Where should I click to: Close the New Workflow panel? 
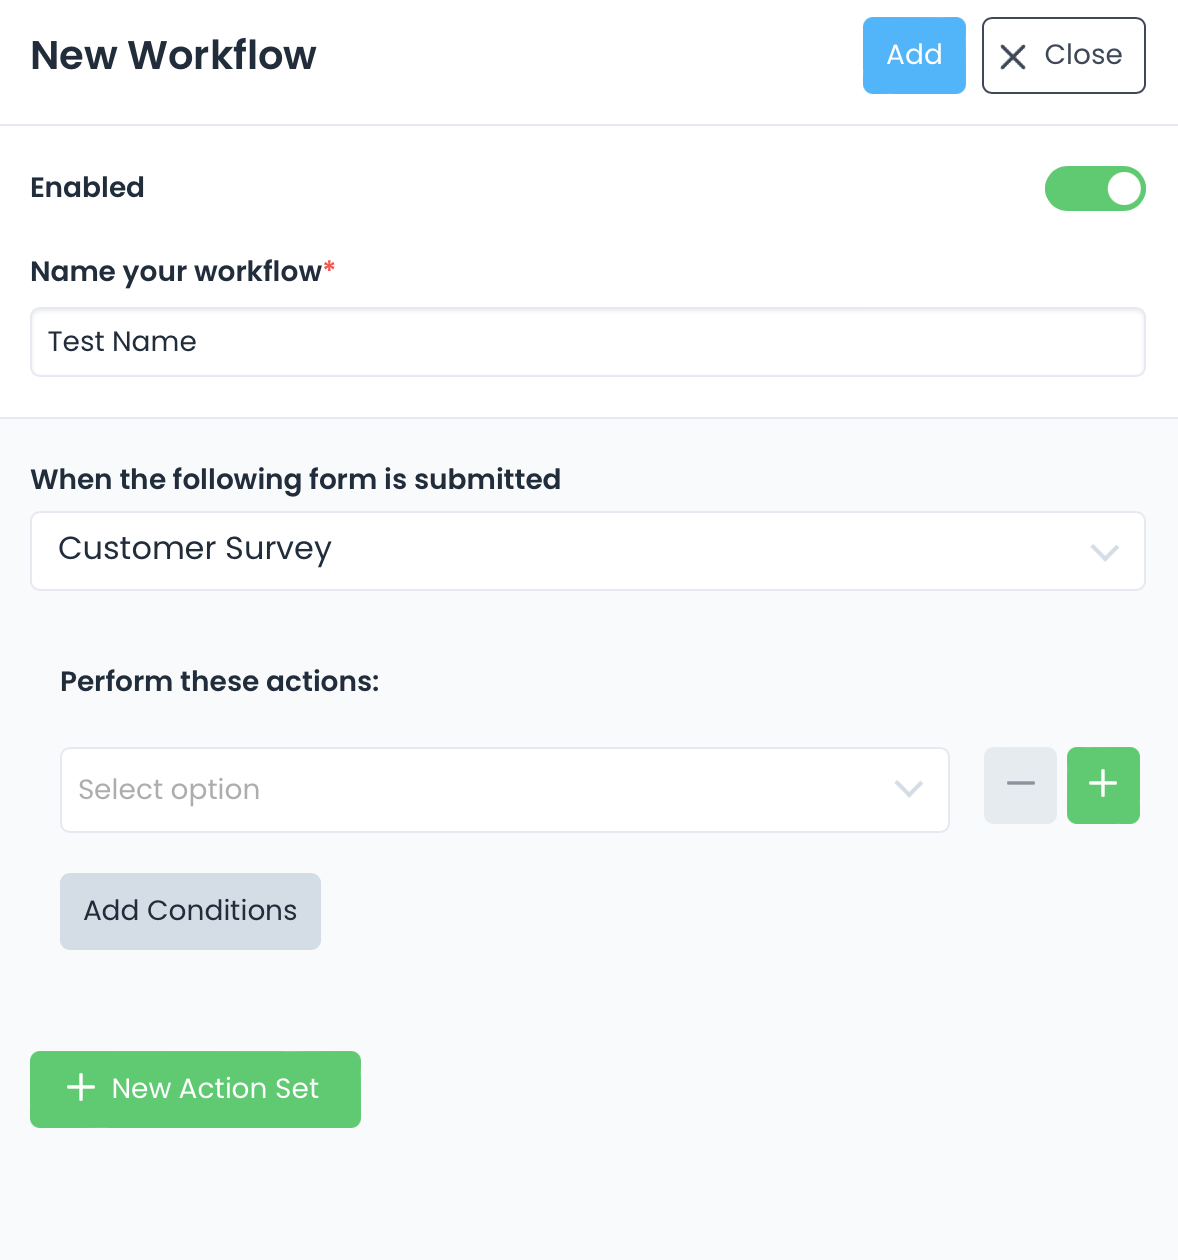[1063, 55]
